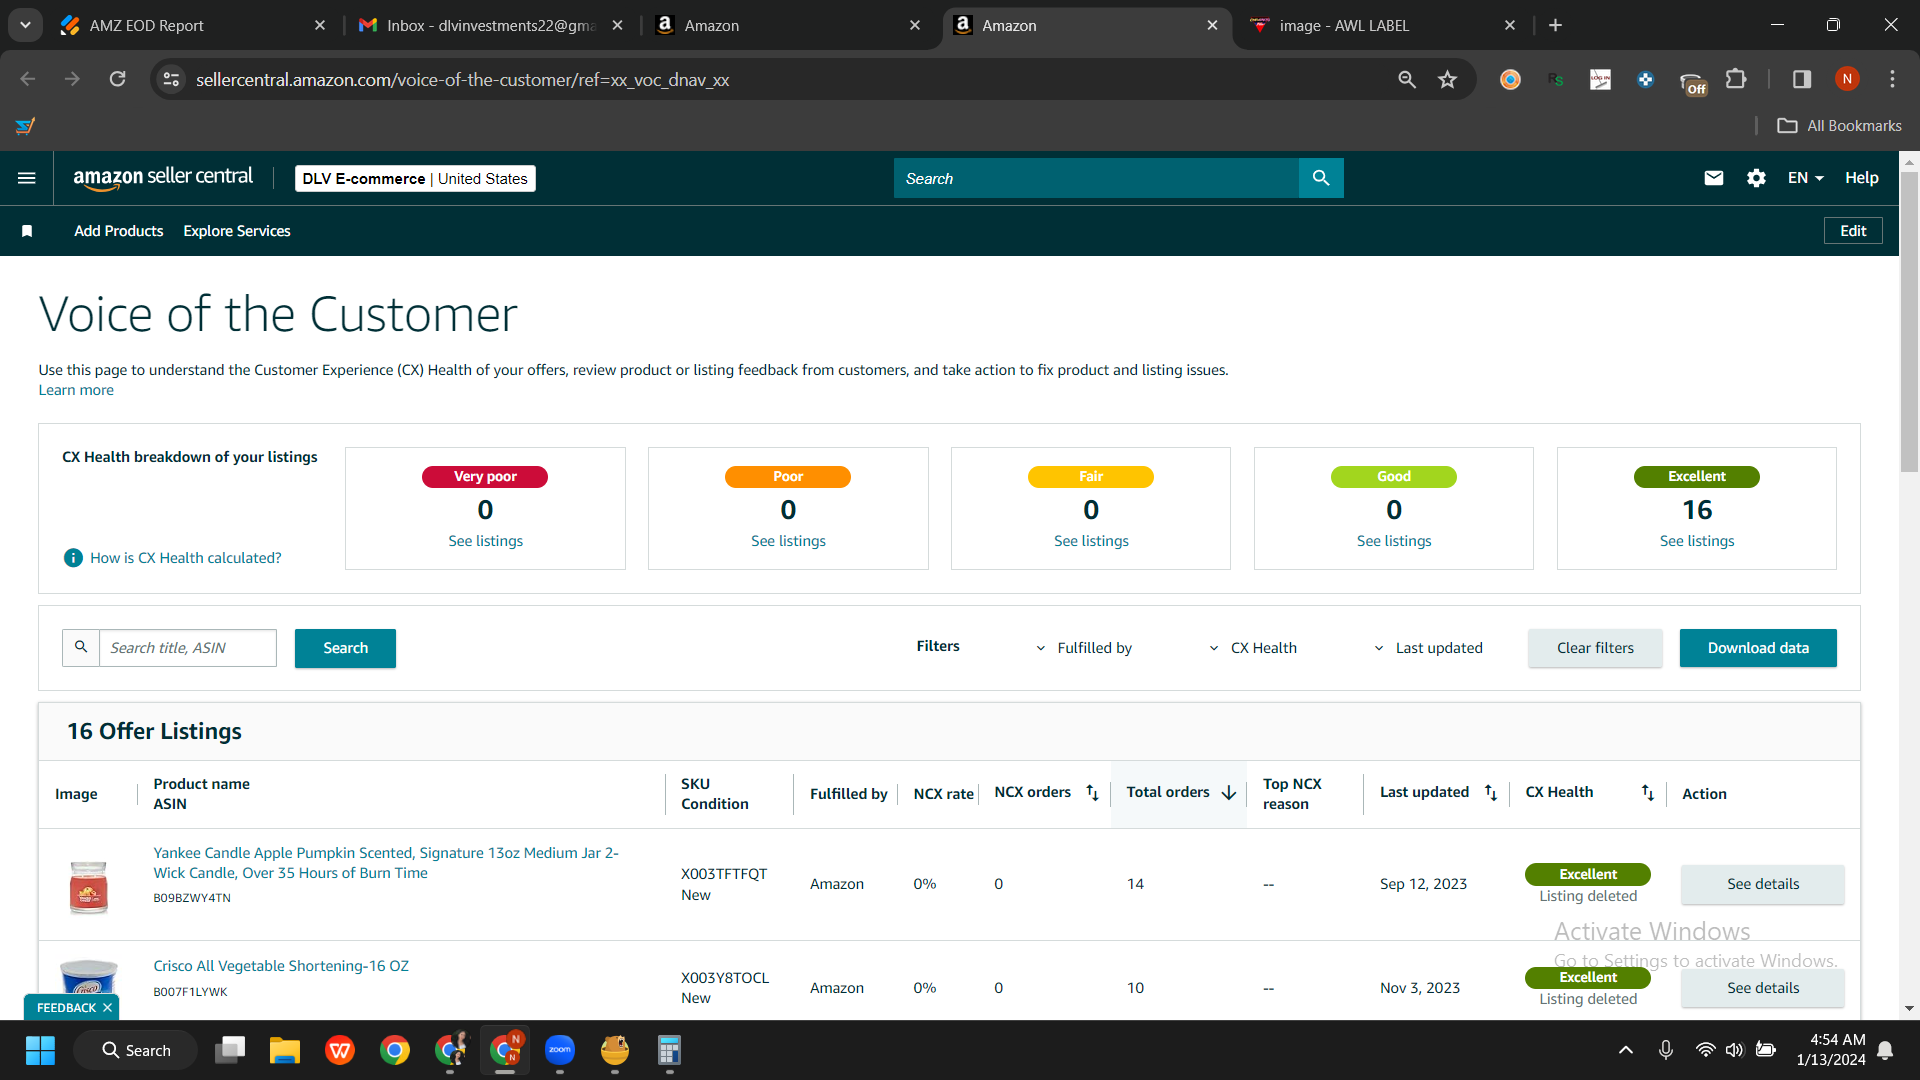Sort listings by the NCX orders arrows
Screen dimensions: 1920x1080
pos(1092,793)
